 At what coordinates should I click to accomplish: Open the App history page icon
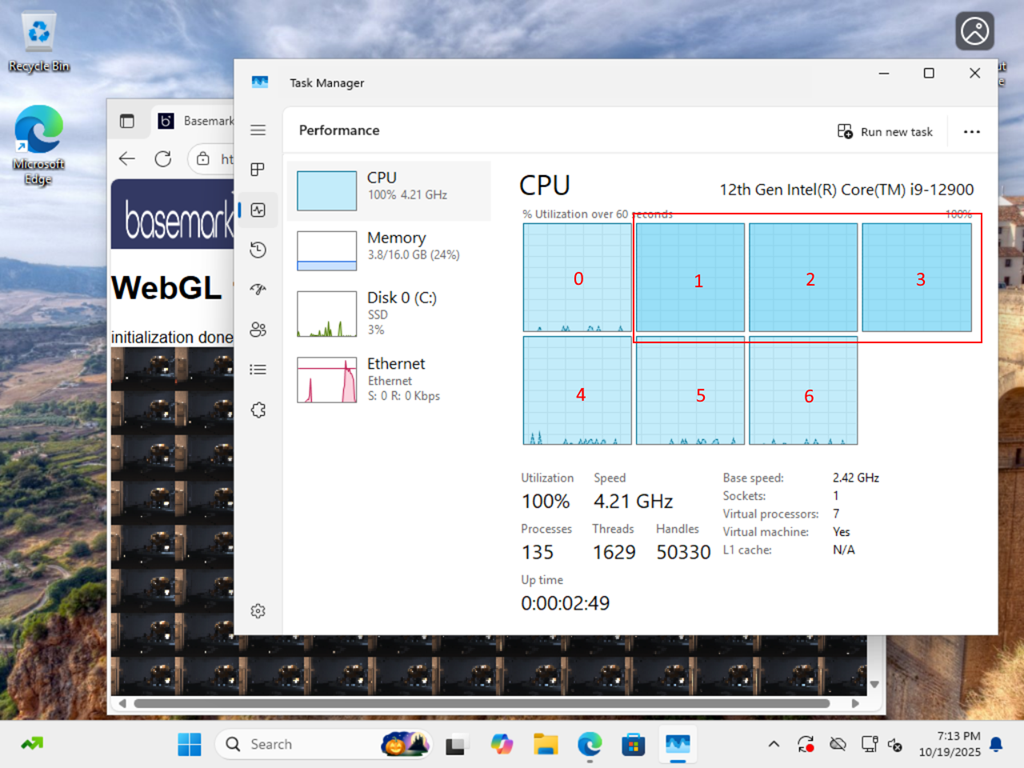pos(258,250)
